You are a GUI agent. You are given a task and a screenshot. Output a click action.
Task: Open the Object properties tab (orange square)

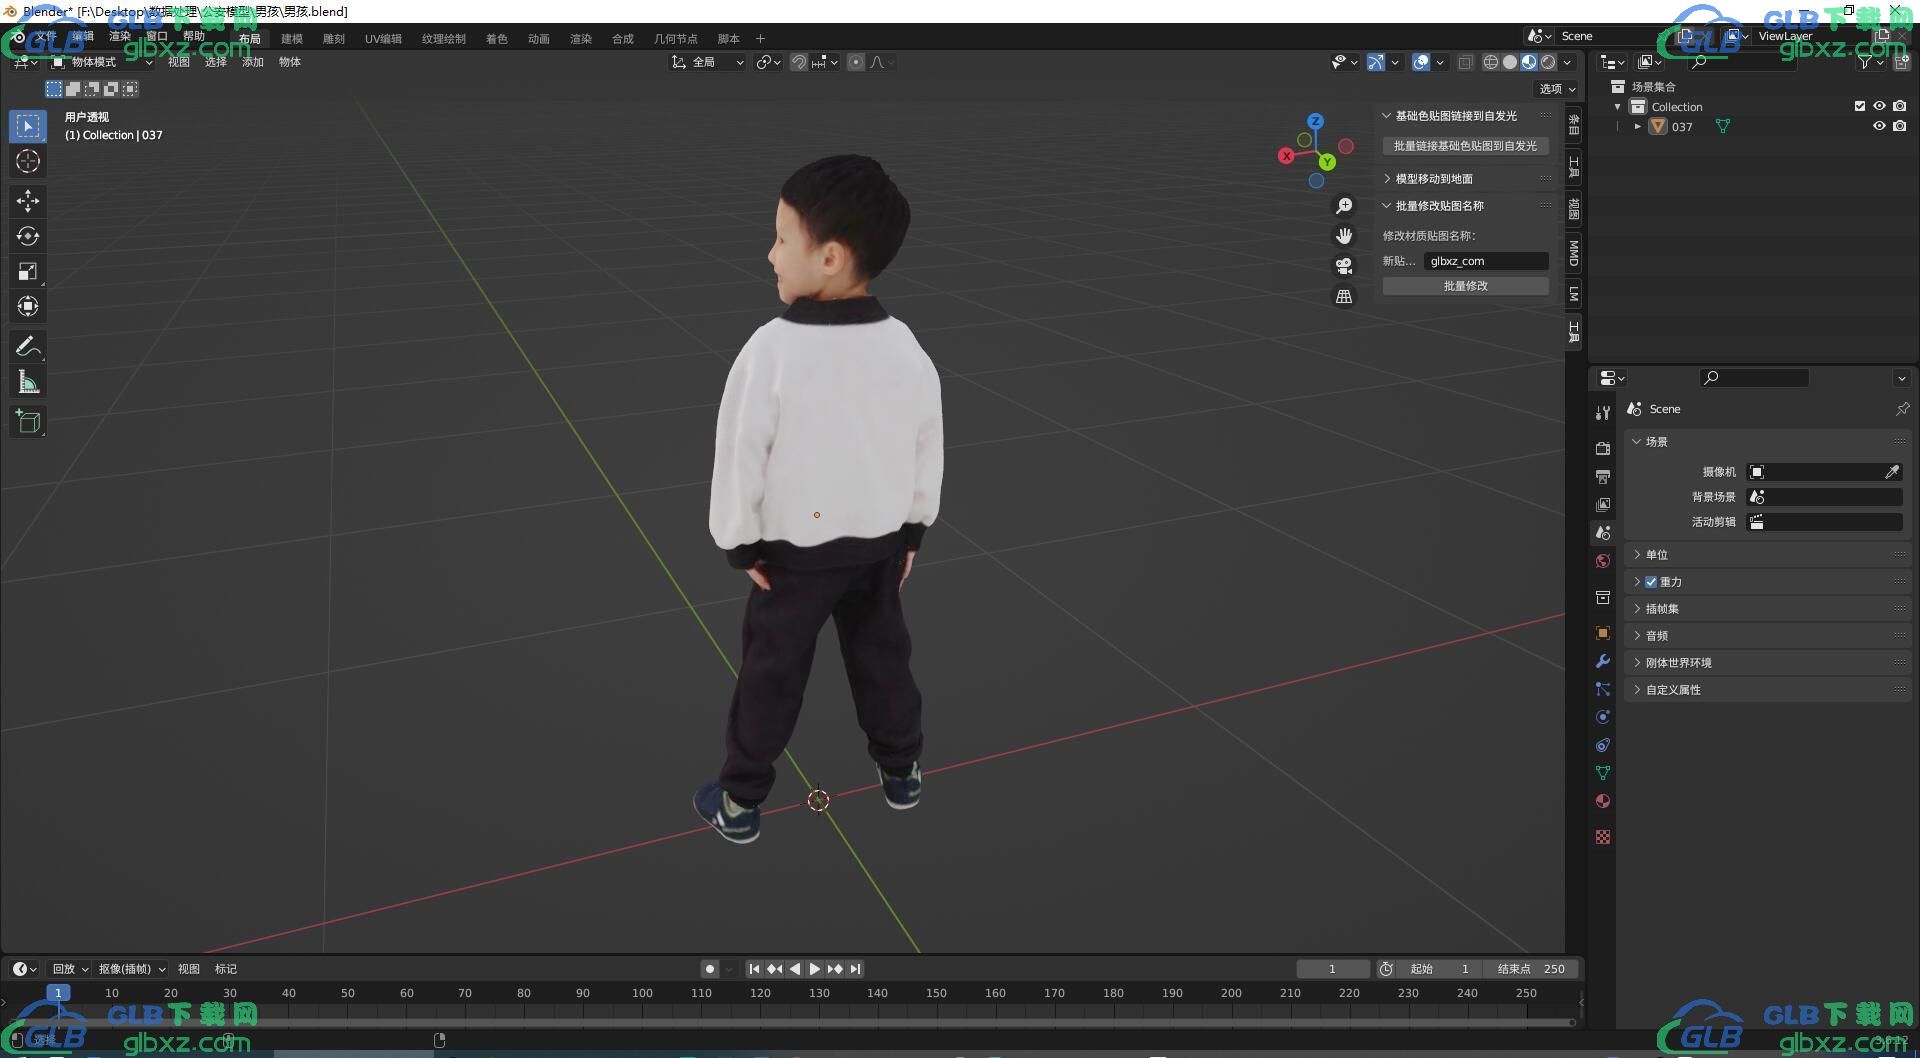coord(1603,633)
